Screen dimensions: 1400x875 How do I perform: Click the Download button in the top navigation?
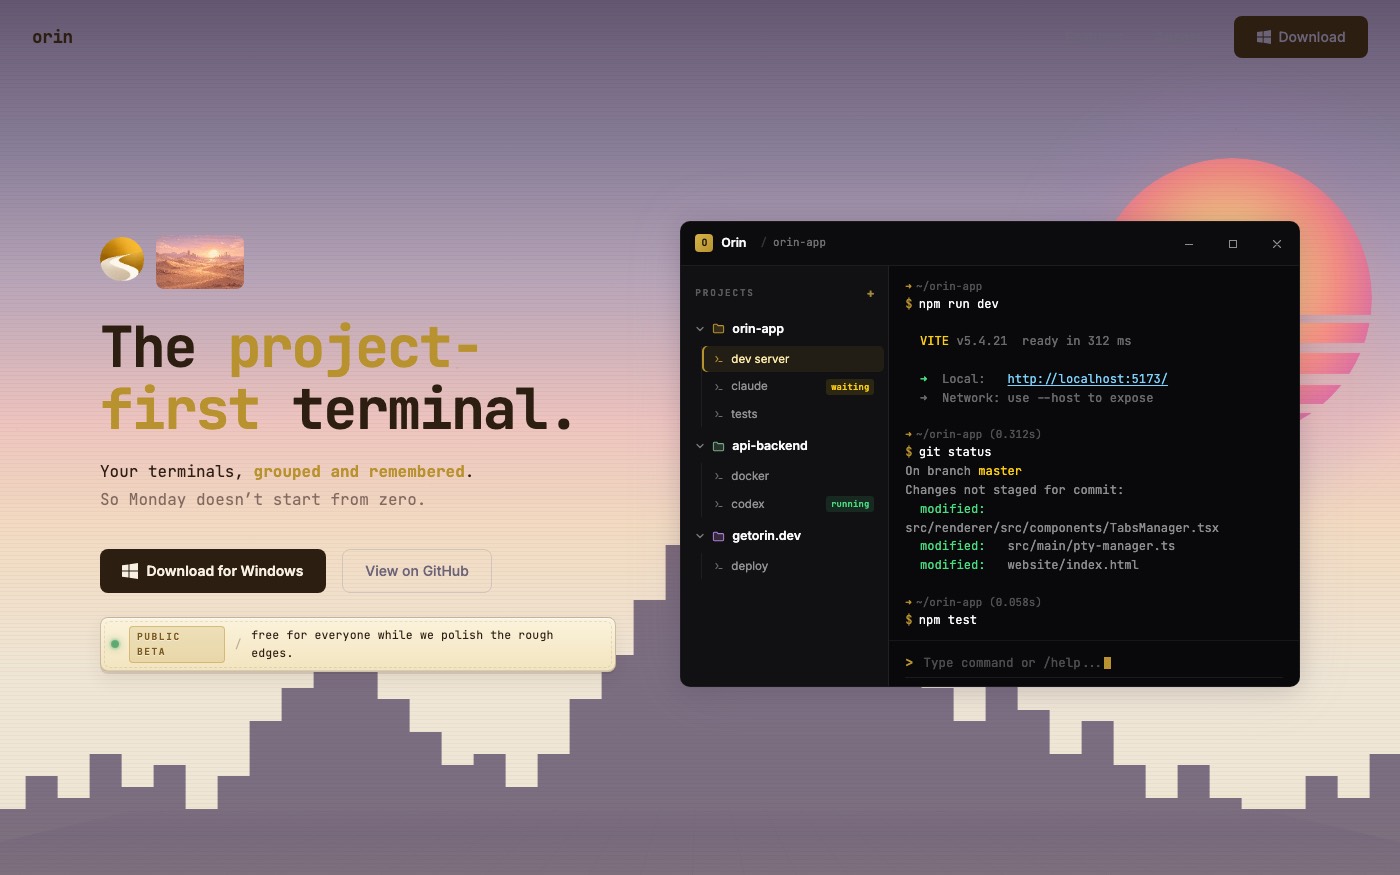coord(1300,37)
